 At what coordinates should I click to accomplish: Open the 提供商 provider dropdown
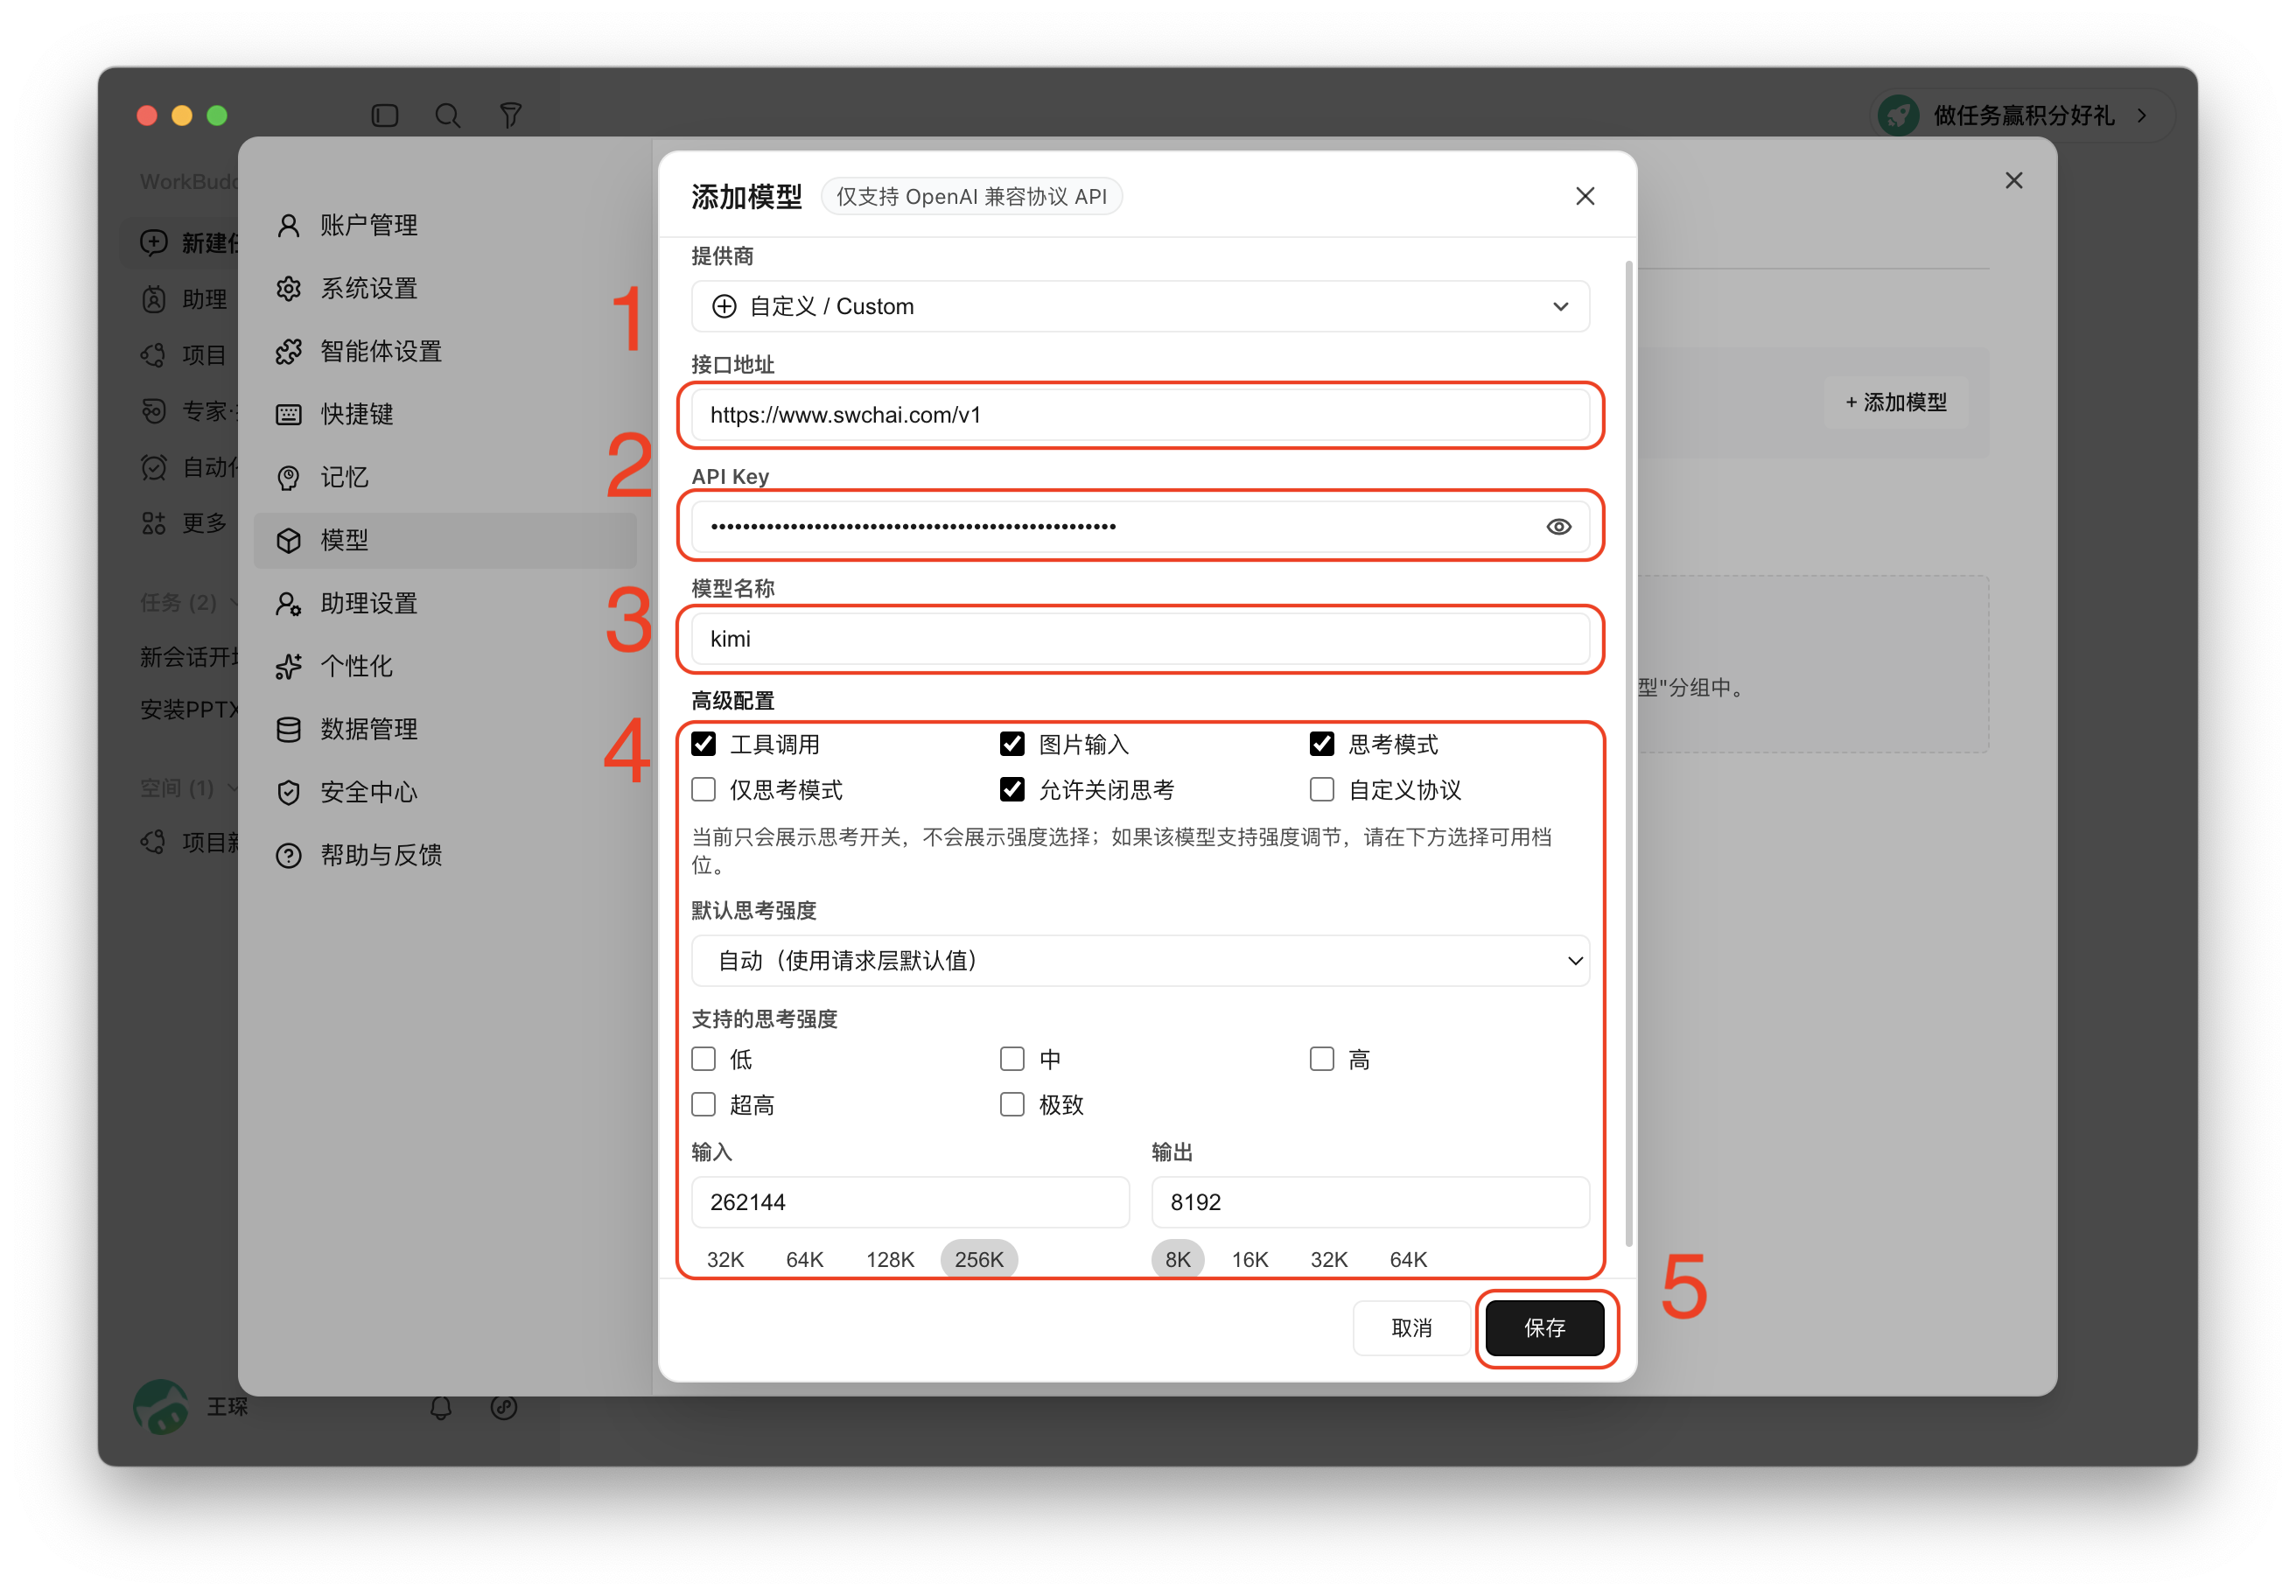pyautogui.click(x=1140, y=306)
